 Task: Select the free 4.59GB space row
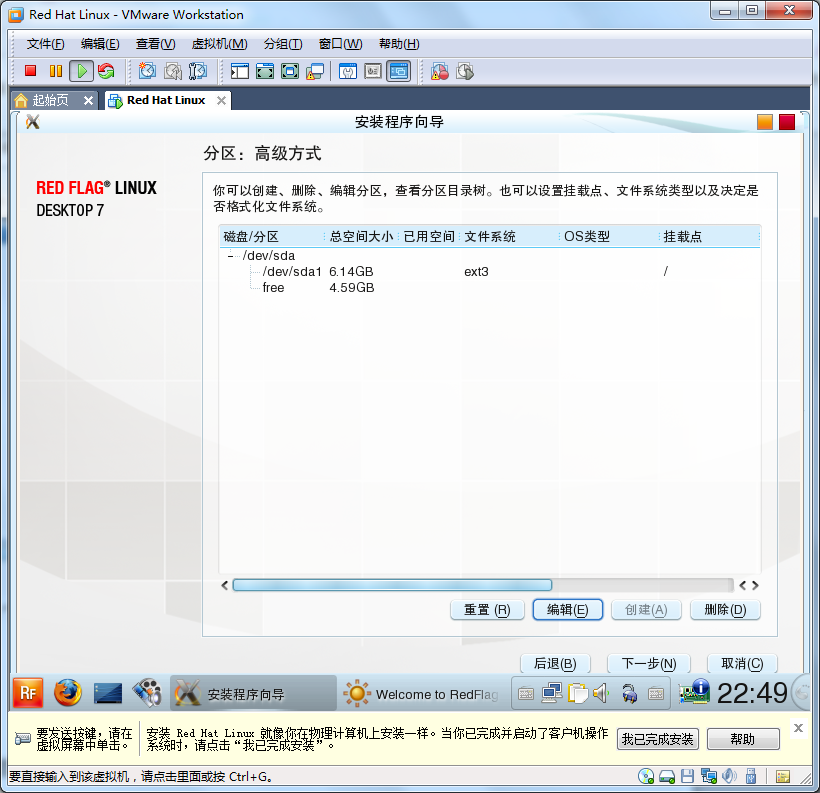489,288
